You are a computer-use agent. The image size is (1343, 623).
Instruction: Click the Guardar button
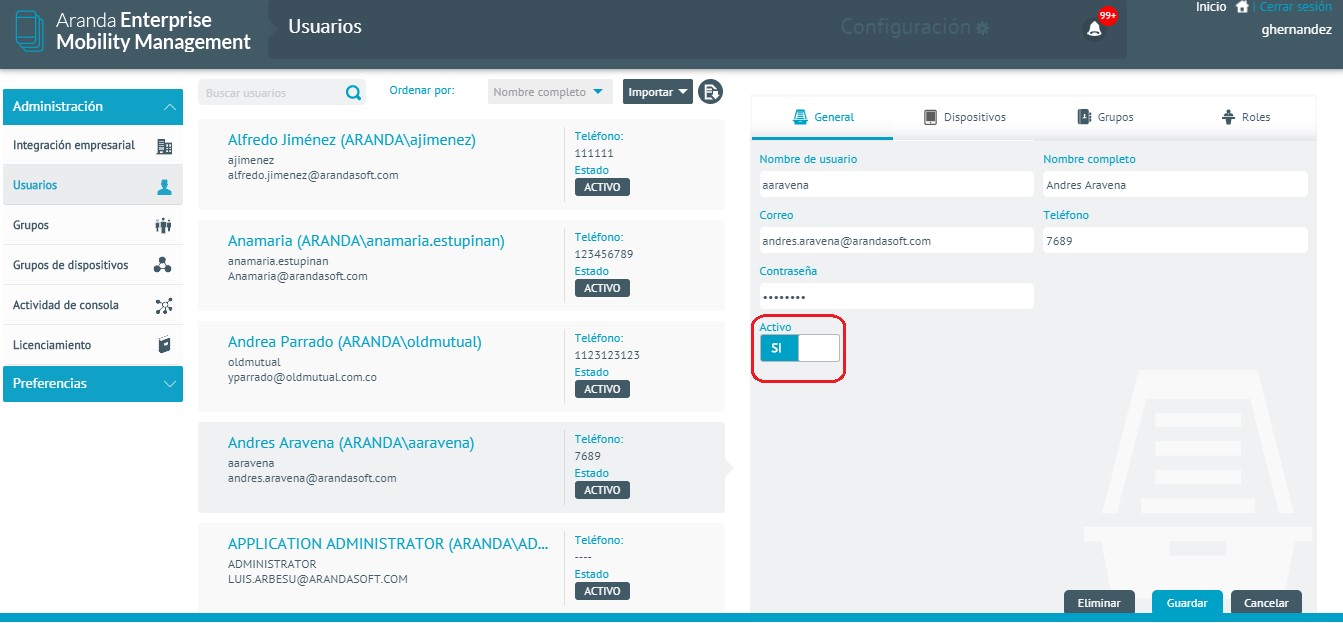pyautogui.click(x=1187, y=603)
